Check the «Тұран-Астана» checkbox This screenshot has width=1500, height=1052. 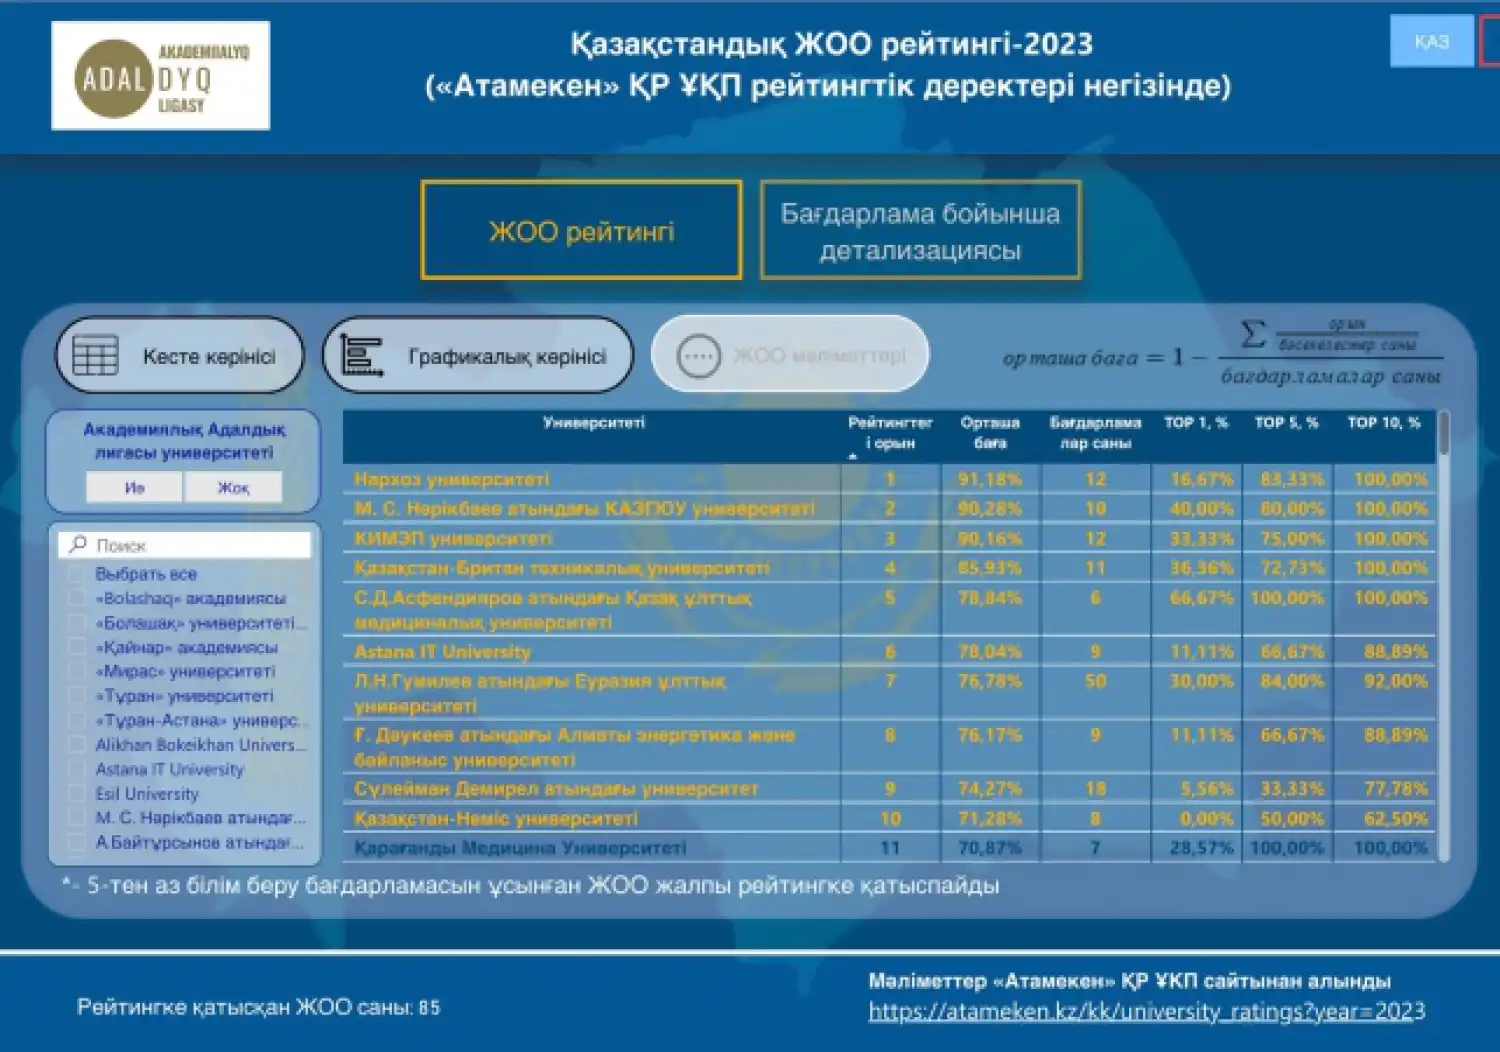click(76, 720)
